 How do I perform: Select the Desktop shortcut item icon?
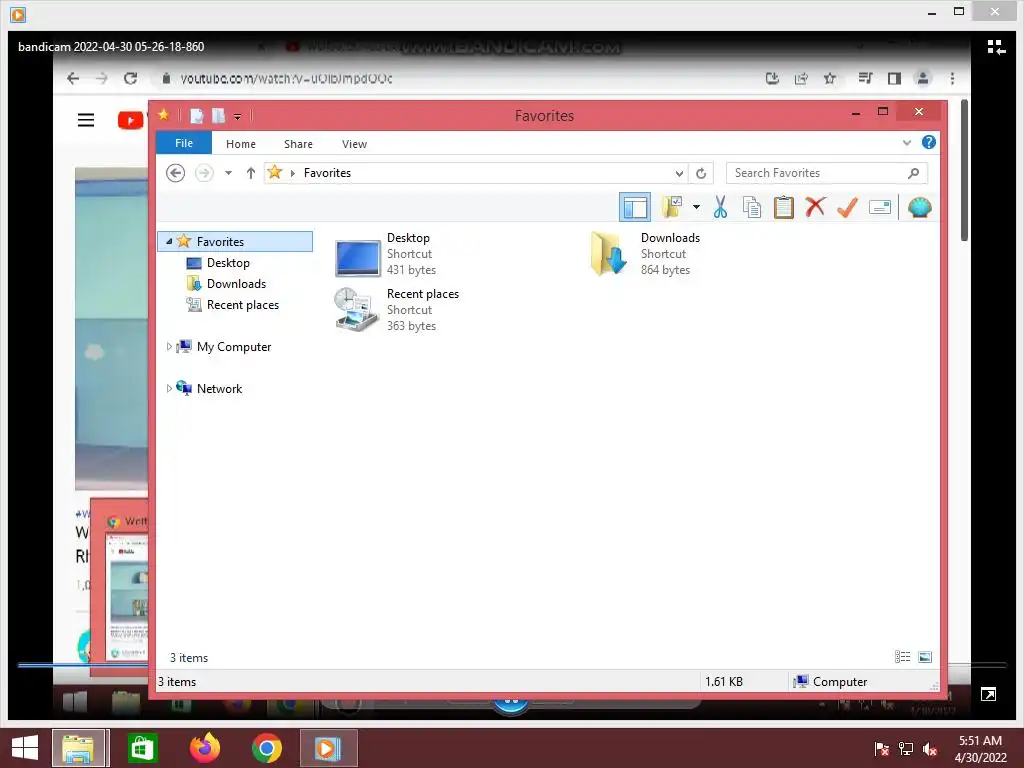pyautogui.click(x=357, y=257)
